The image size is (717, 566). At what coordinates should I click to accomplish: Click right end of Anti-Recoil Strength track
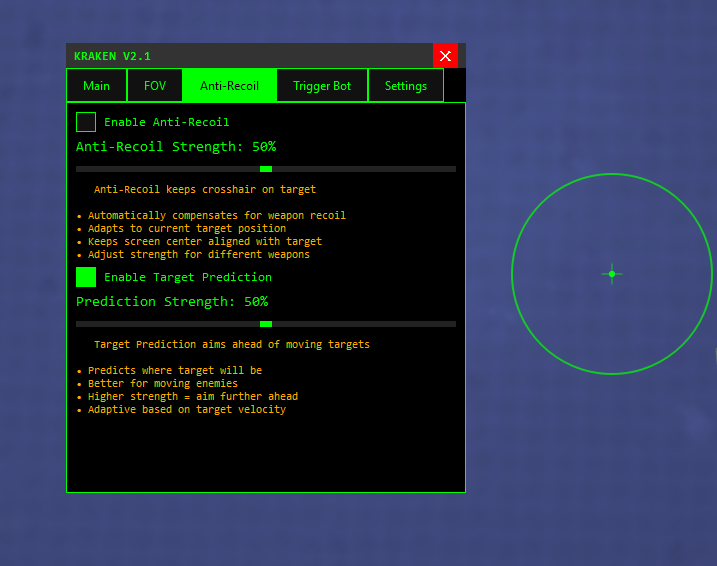452,169
